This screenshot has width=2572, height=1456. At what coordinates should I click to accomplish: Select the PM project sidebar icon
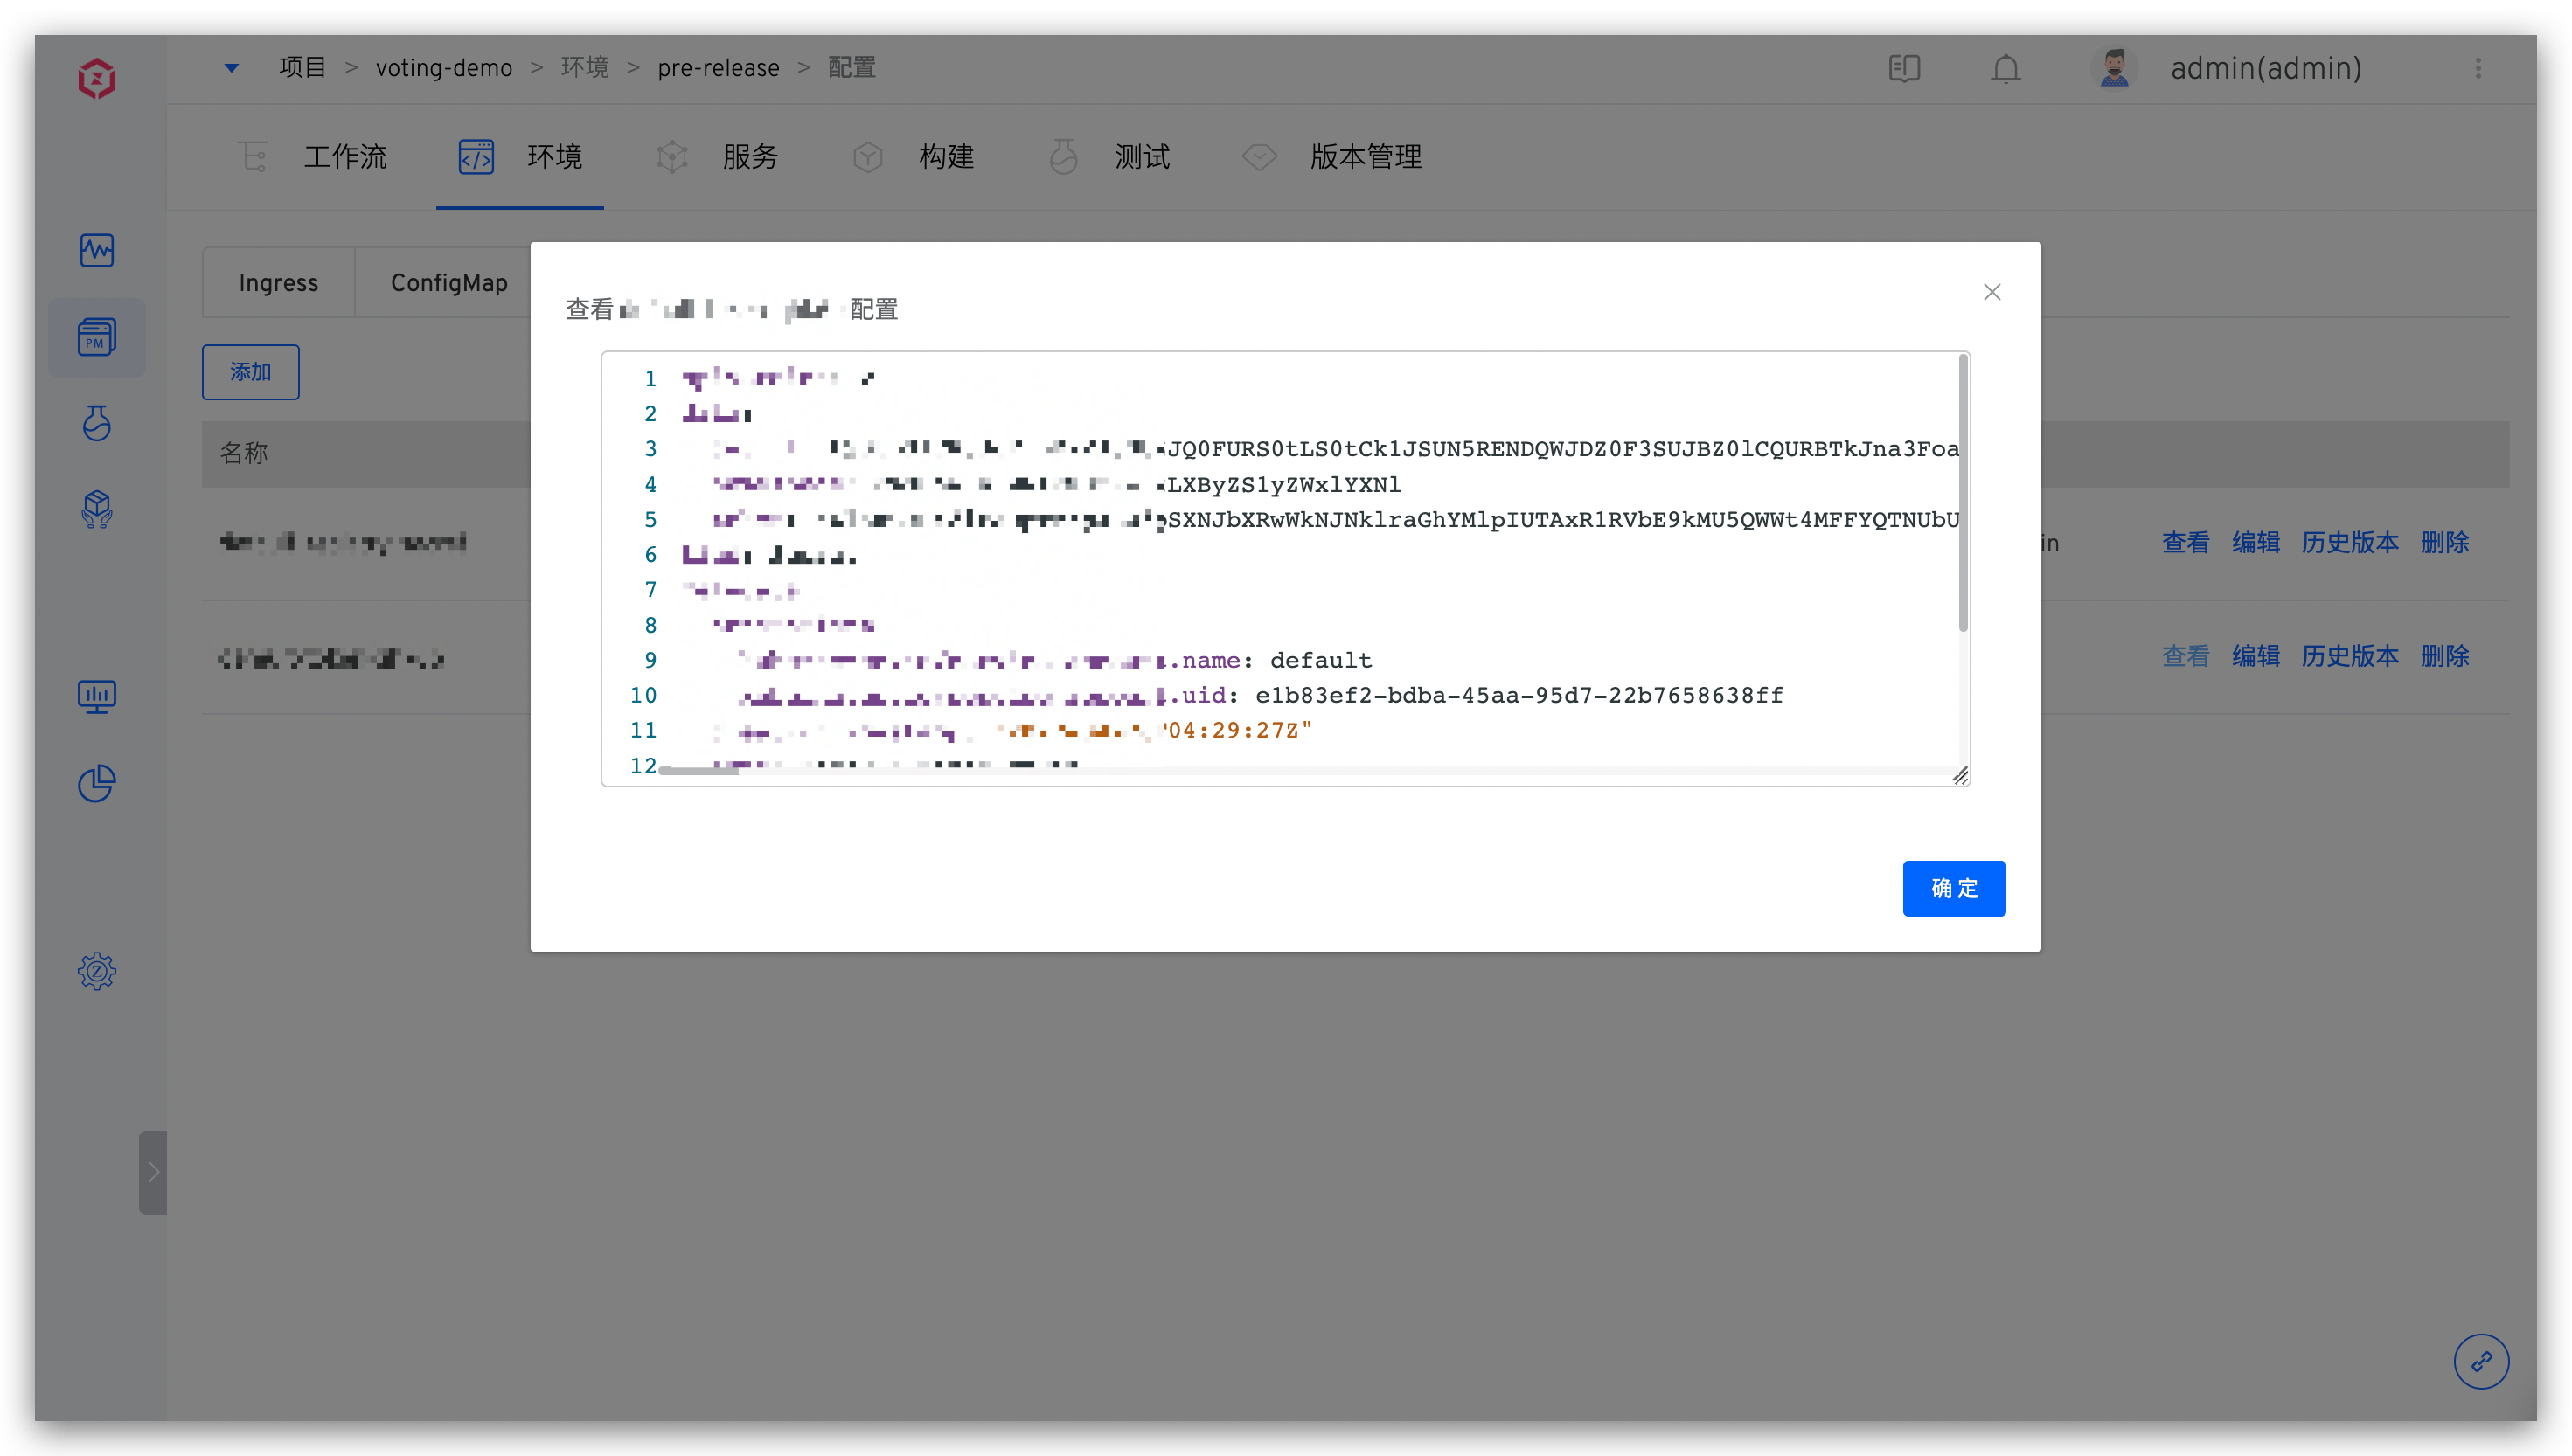(x=97, y=338)
